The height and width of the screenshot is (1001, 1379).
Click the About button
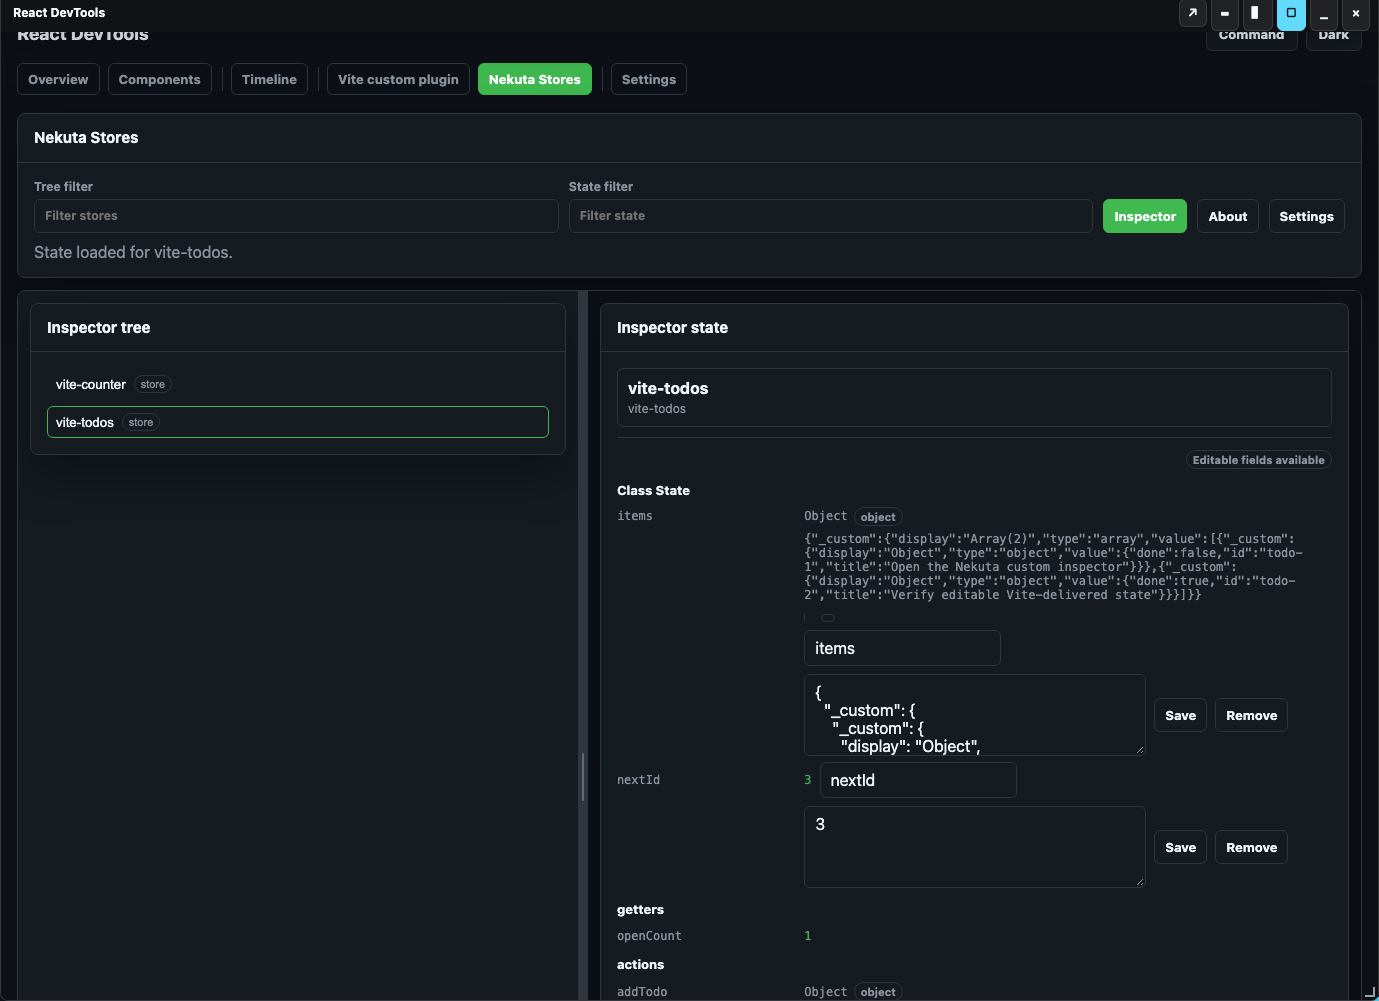click(1228, 216)
